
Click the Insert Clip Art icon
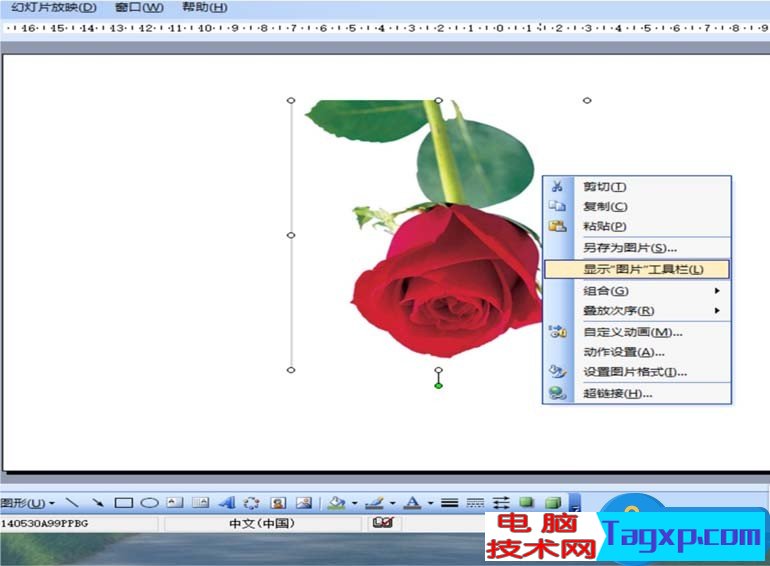tap(278, 503)
